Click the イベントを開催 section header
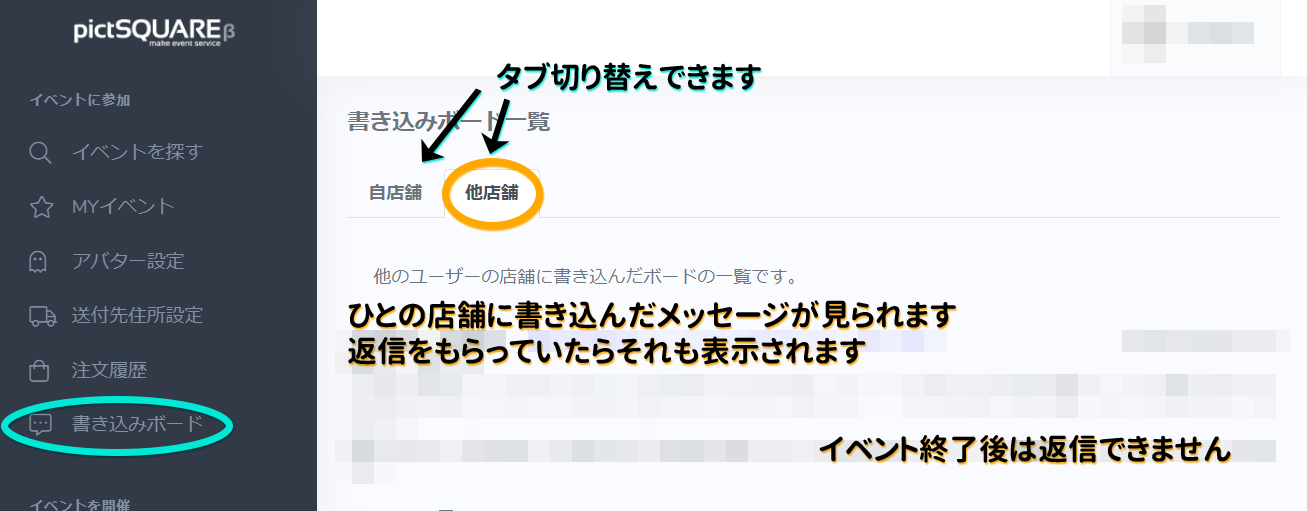This screenshot has width=1307, height=511. point(80,504)
